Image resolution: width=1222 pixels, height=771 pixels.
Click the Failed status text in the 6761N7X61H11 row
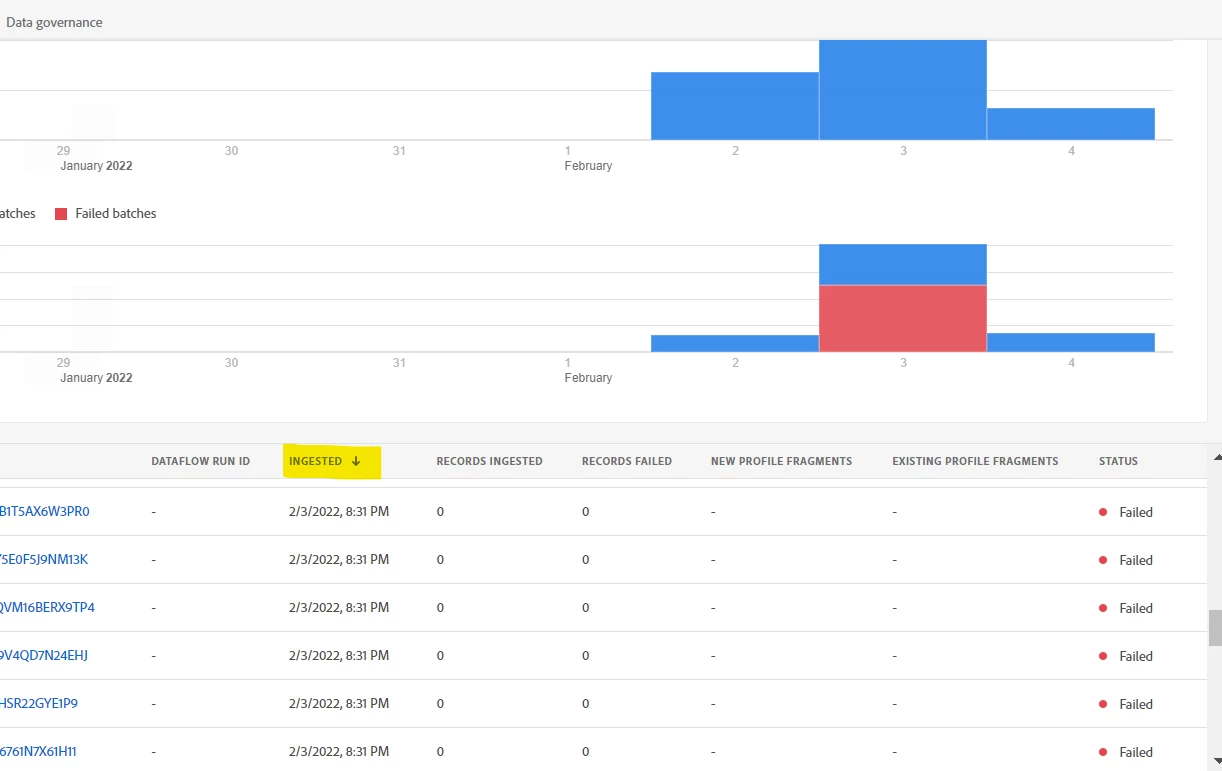(1136, 752)
